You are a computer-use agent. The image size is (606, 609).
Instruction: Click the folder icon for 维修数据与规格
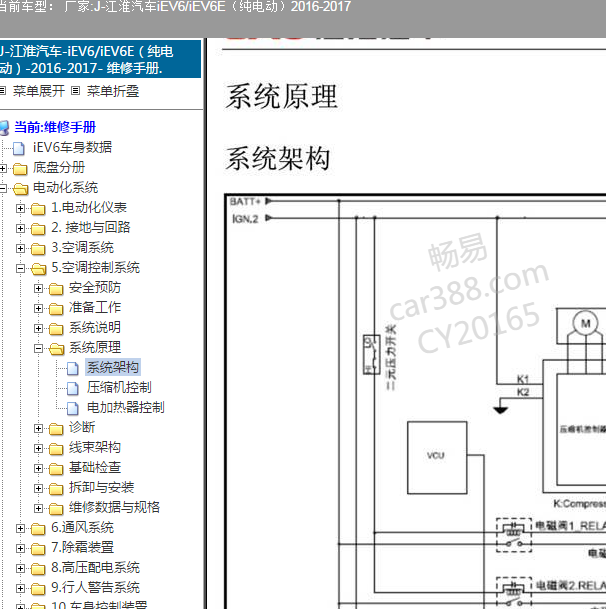[56, 509]
